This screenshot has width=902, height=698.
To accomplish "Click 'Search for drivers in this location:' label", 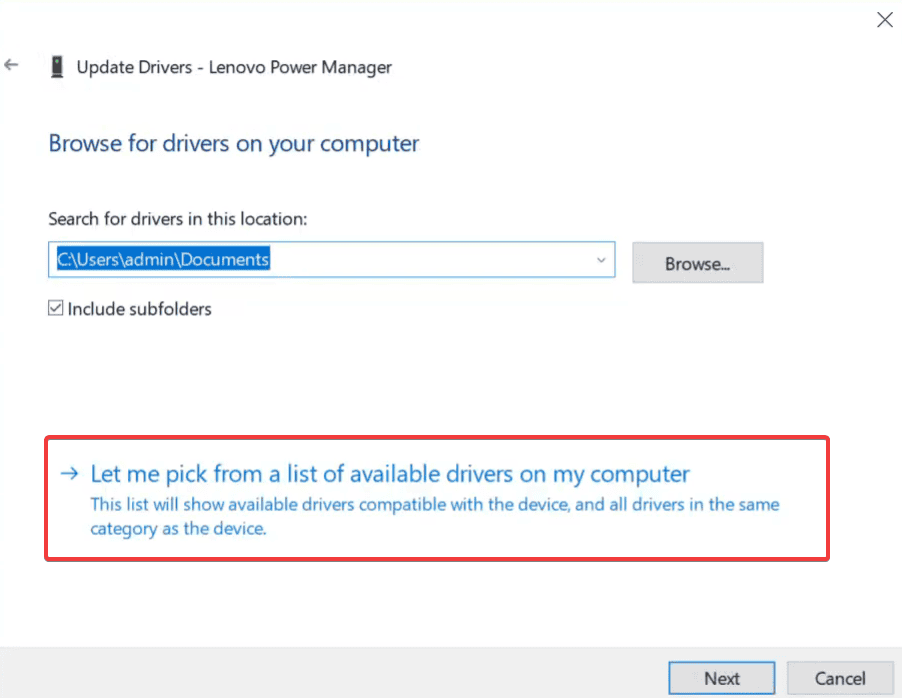I will 177,219.
